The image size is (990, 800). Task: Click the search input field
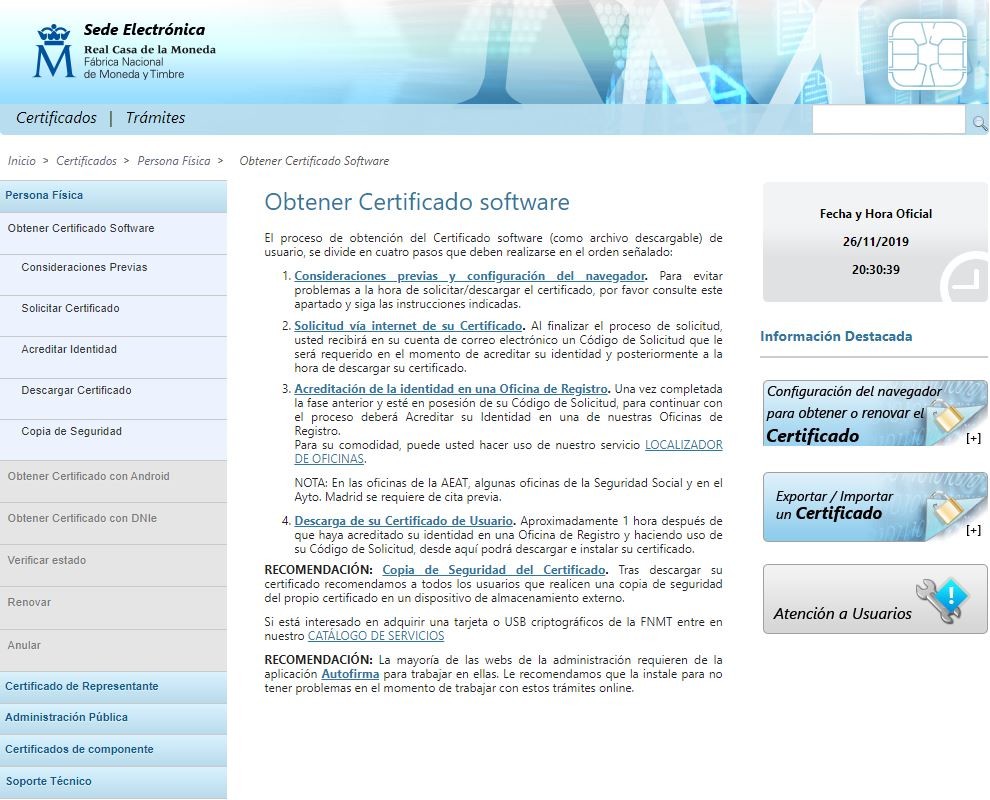point(889,122)
